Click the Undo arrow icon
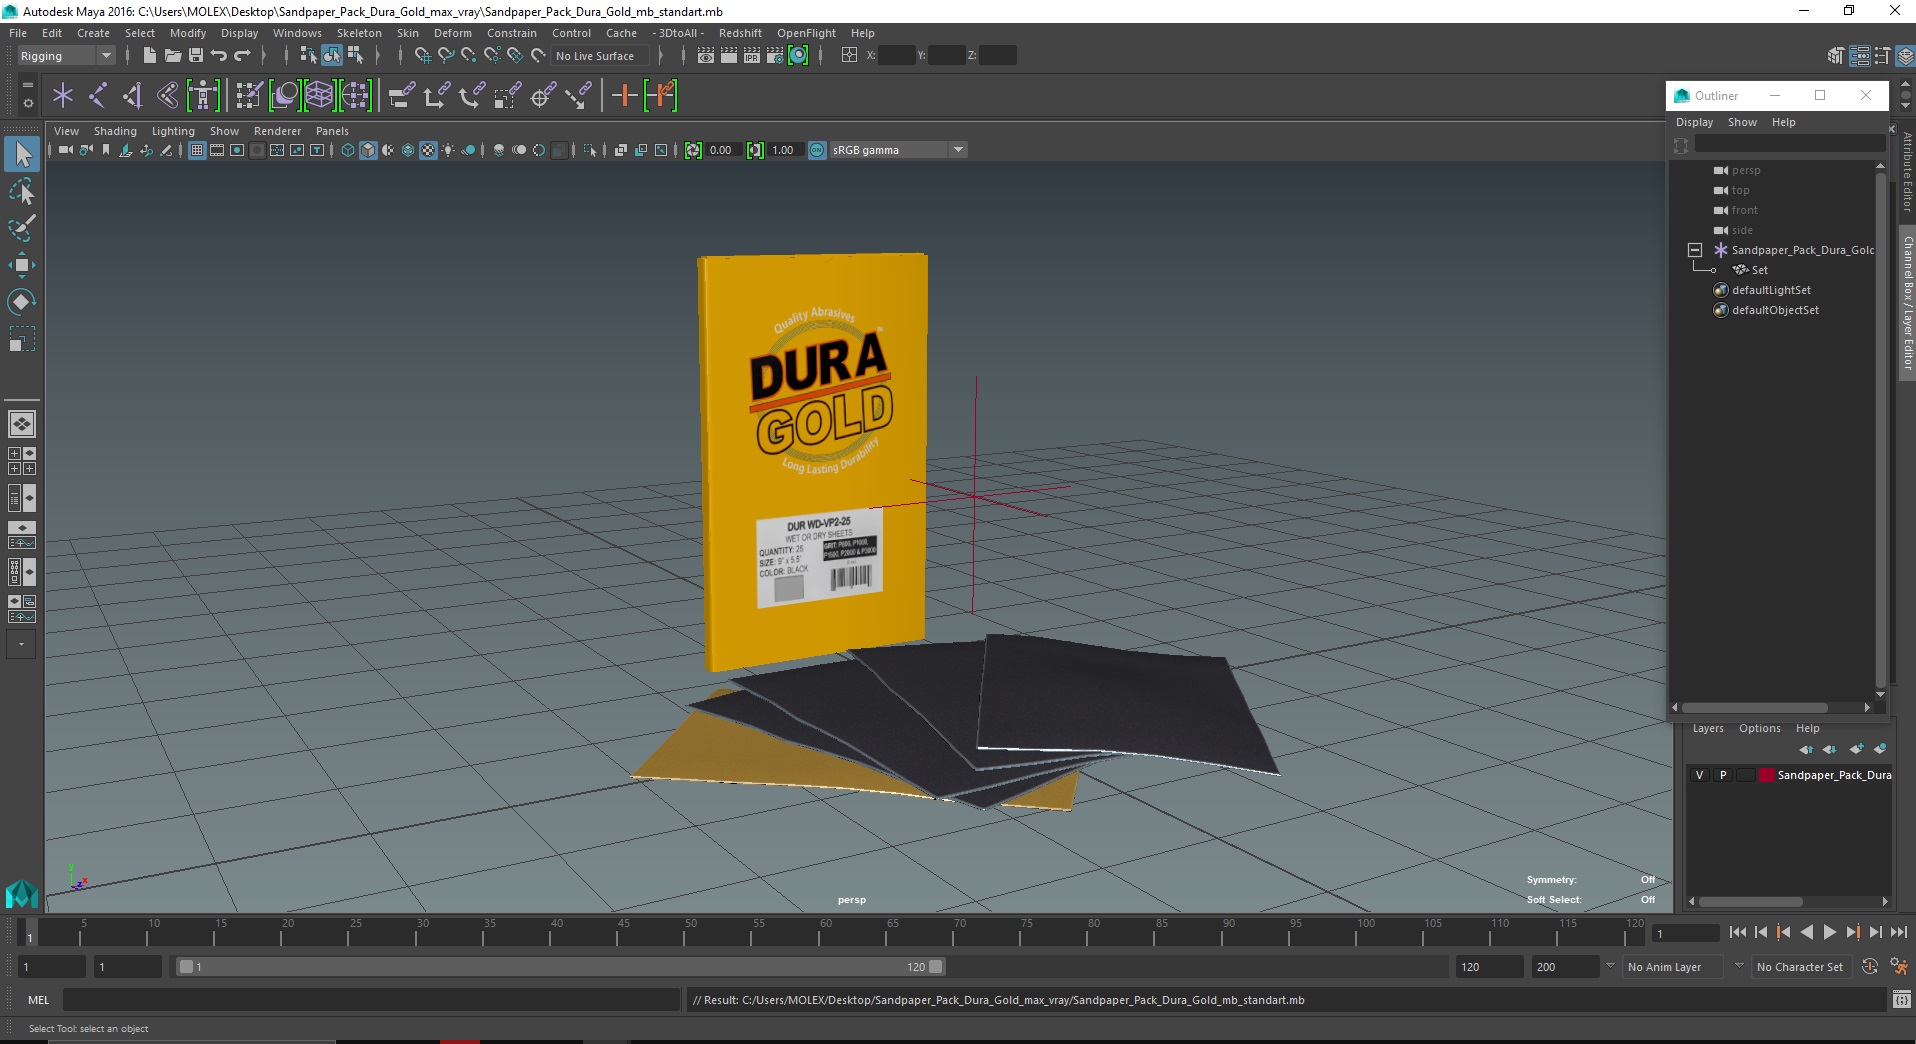The image size is (1916, 1044). click(219, 56)
